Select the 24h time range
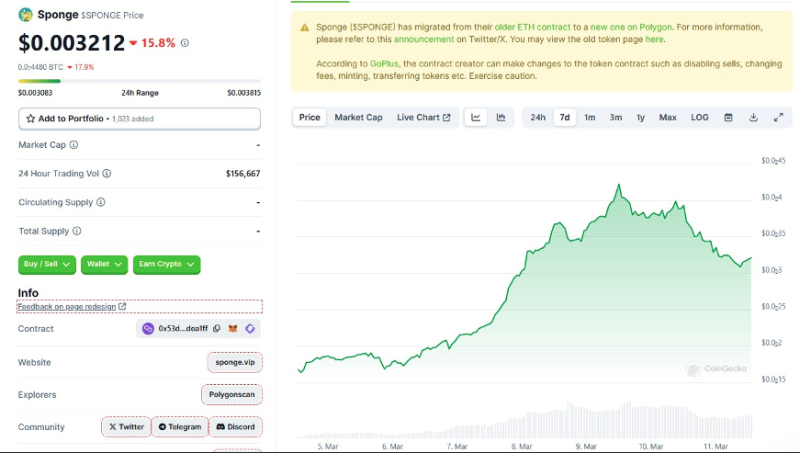 click(538, 117)
